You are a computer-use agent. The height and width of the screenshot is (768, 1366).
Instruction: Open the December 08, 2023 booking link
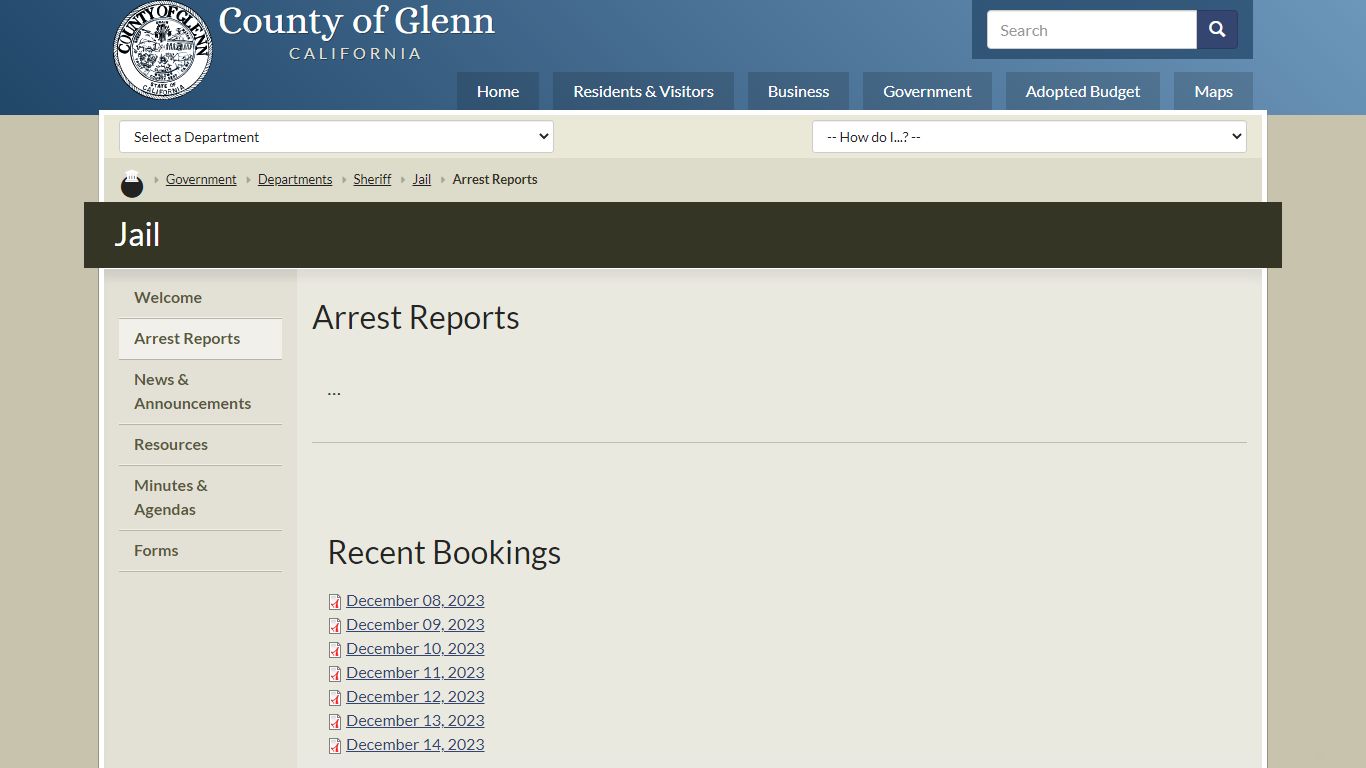[415, 600]
